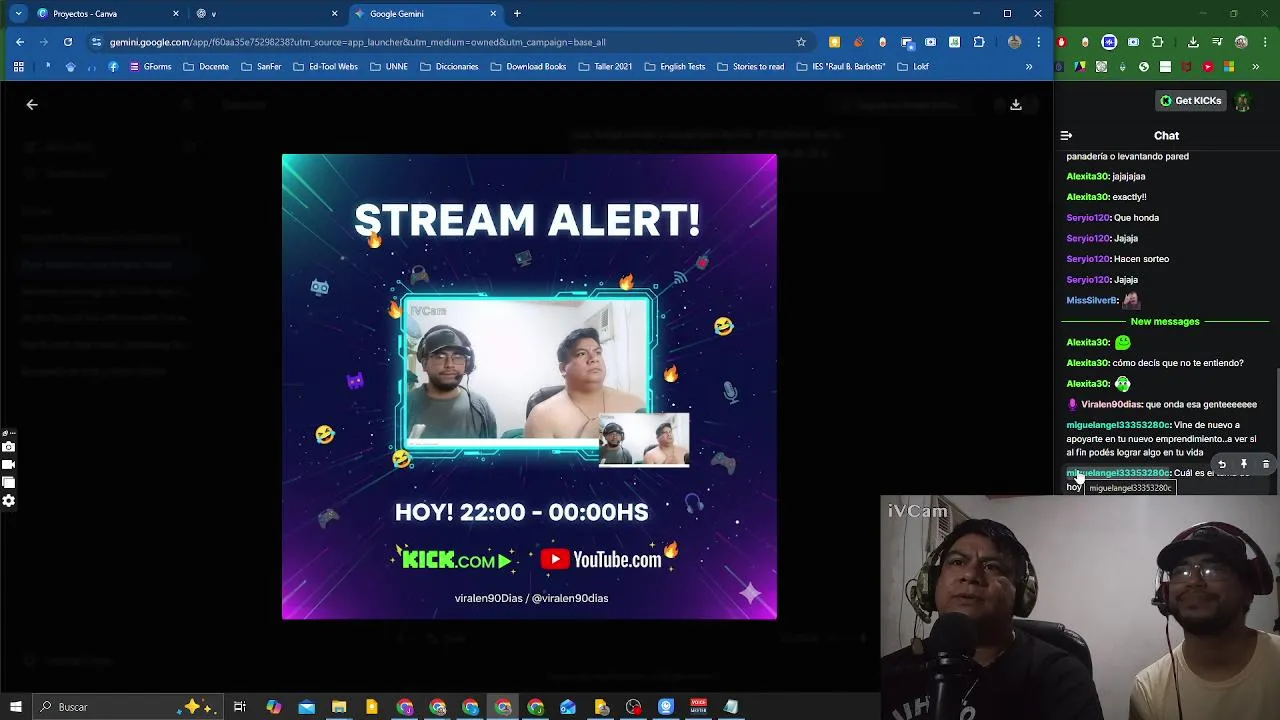The width and height of the screenshot is (1280, 720).
Task: Reload the Gemini page
Action: [x=68, y=42]
